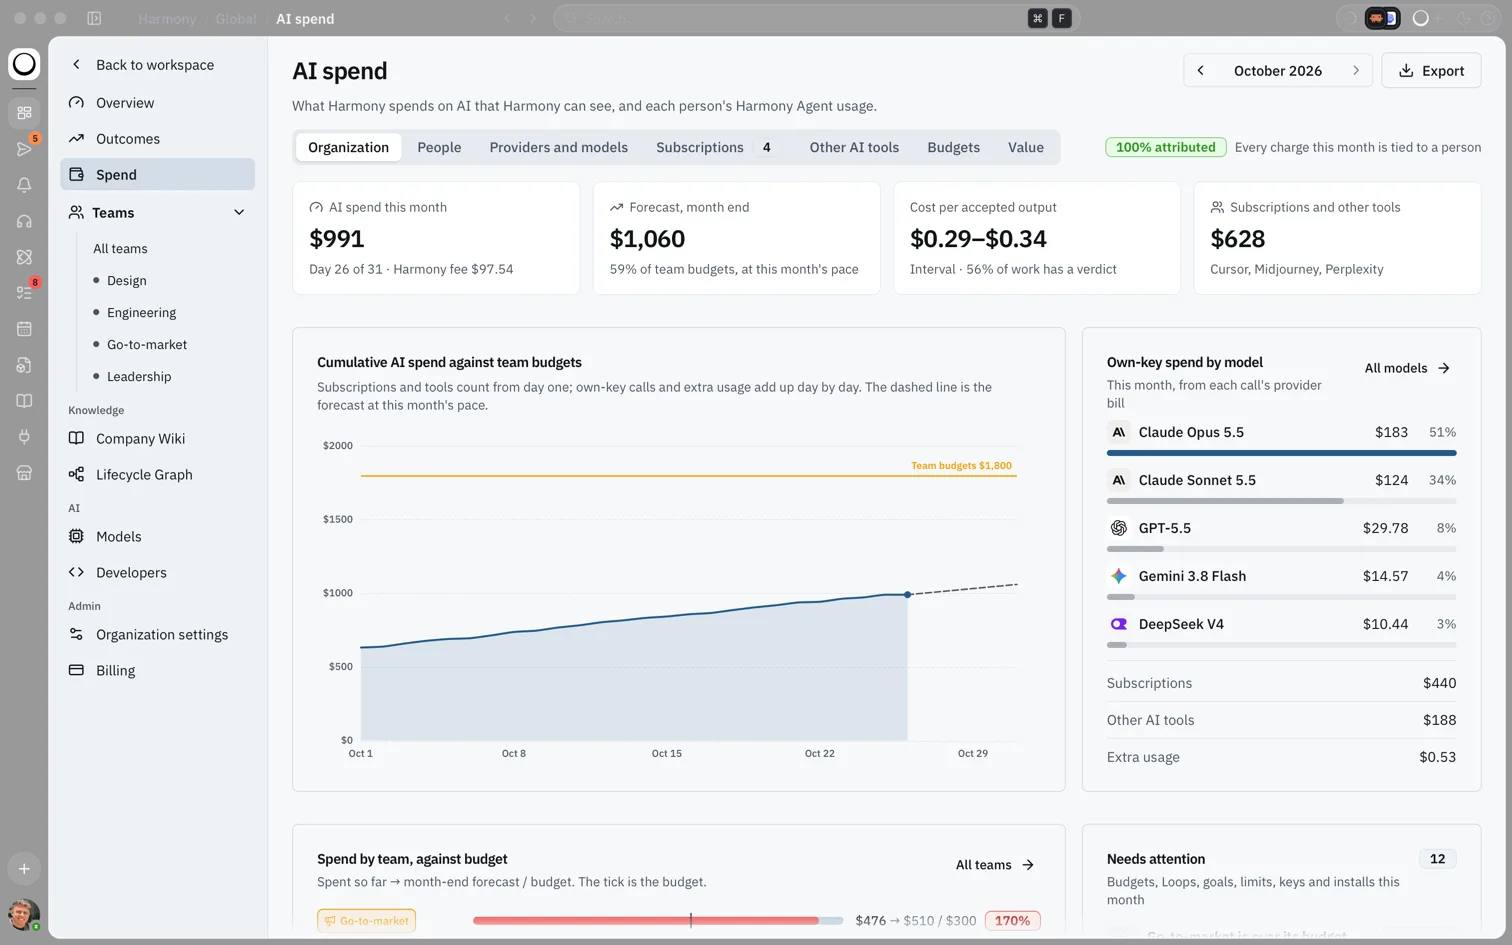Click the Lifecycle Graph node icon

76,475
